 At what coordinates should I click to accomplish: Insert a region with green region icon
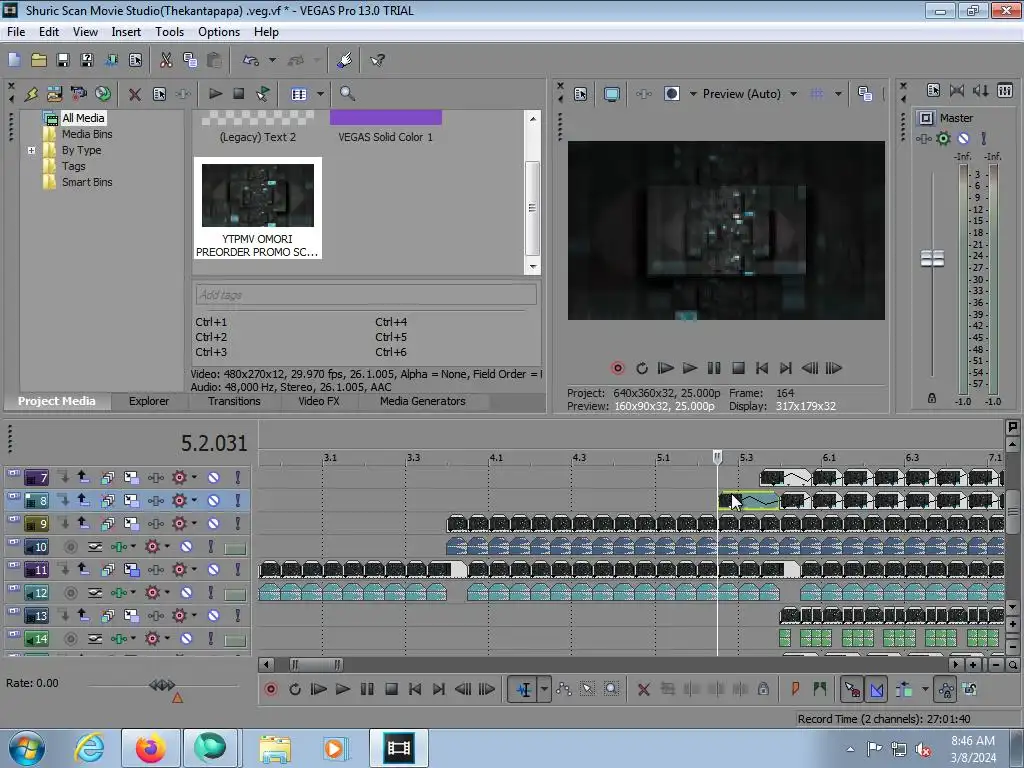point(820,689)
